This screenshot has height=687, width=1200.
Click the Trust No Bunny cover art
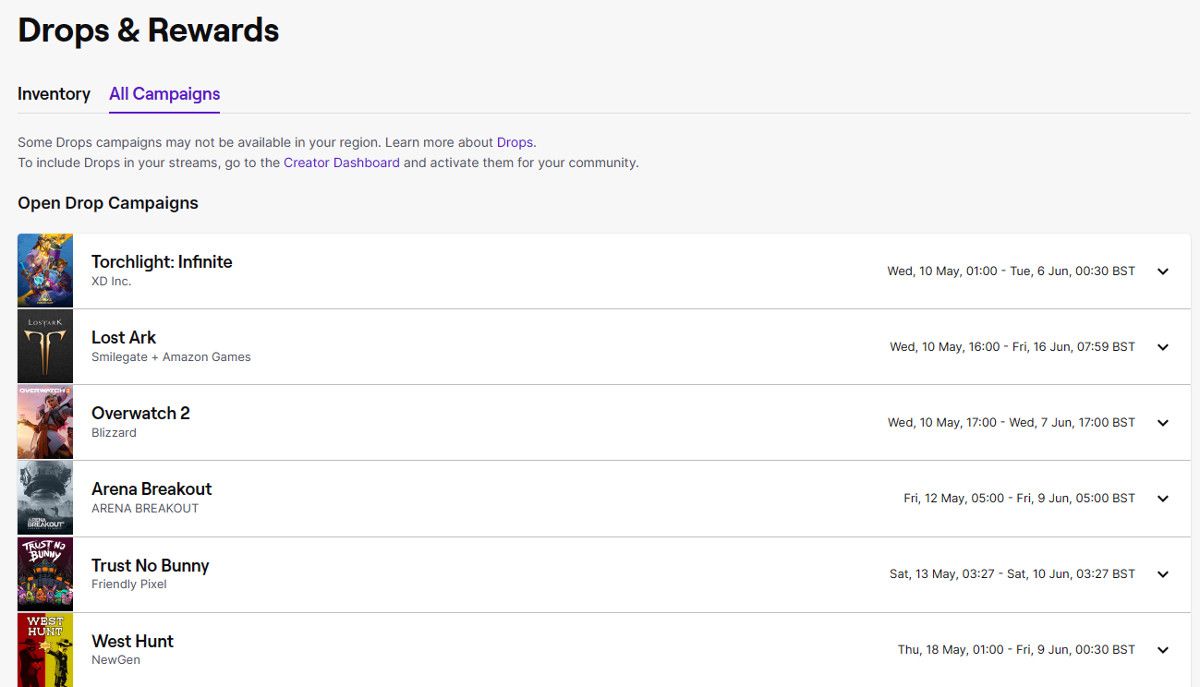45,574
